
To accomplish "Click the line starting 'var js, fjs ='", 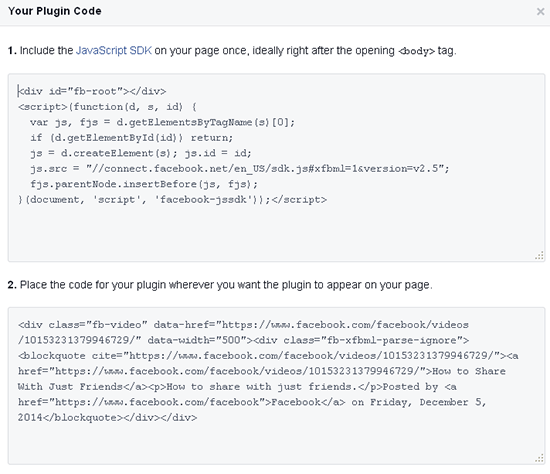I will [x=162, y=122].
